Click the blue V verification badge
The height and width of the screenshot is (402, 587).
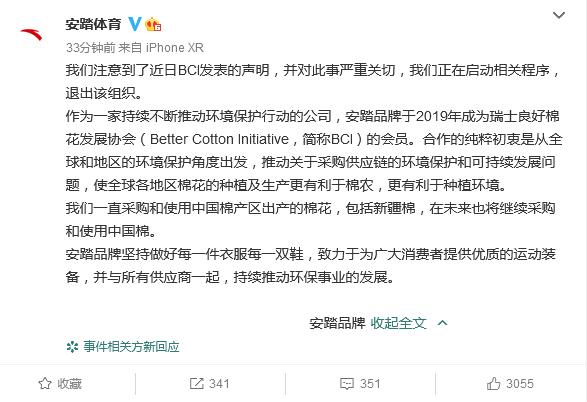134,24
